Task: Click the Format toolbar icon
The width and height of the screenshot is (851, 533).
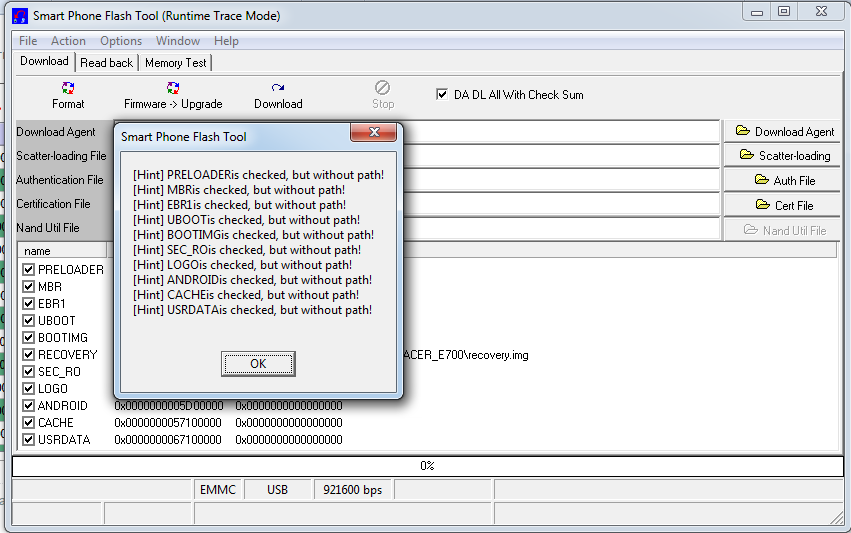Action: point(68,88)
